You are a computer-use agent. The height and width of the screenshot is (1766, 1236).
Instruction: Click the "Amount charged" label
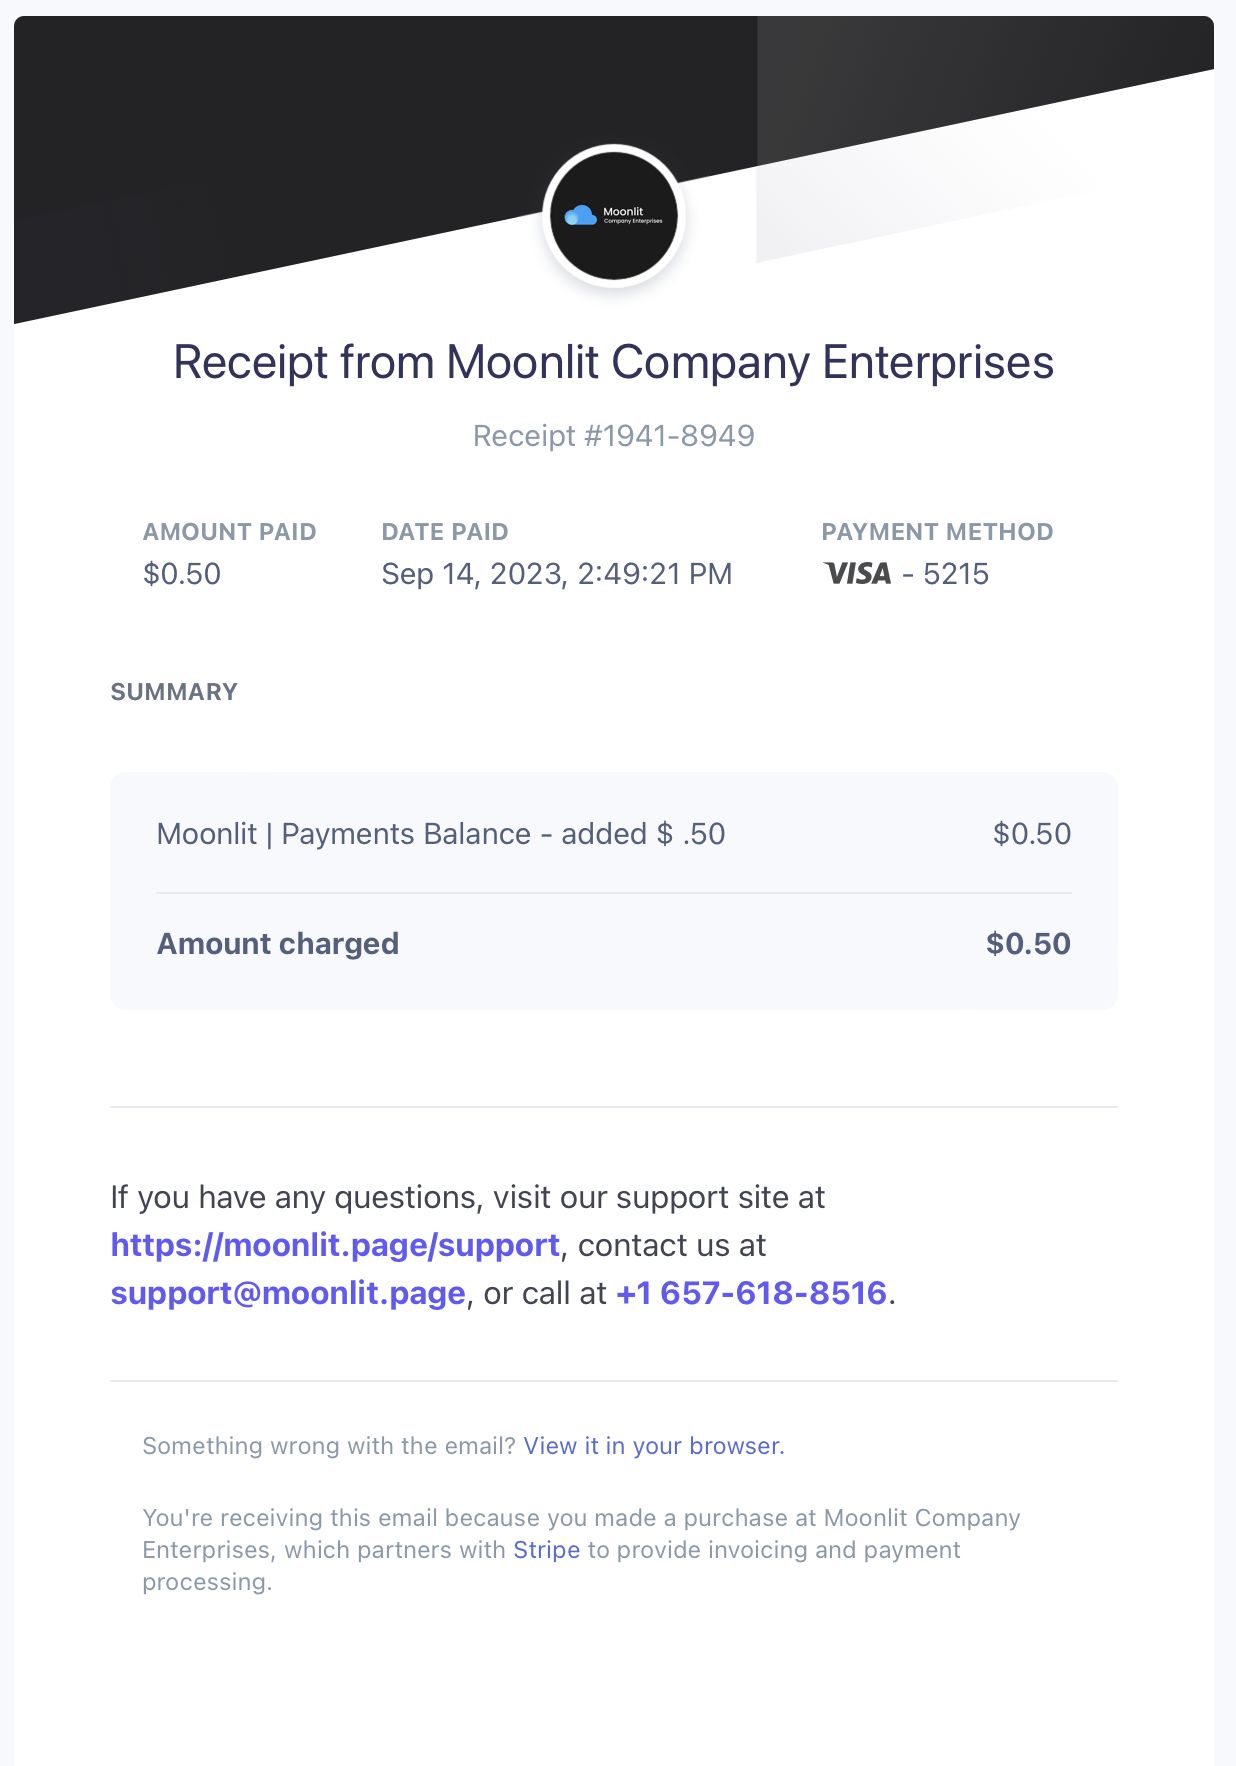(278, 944)
